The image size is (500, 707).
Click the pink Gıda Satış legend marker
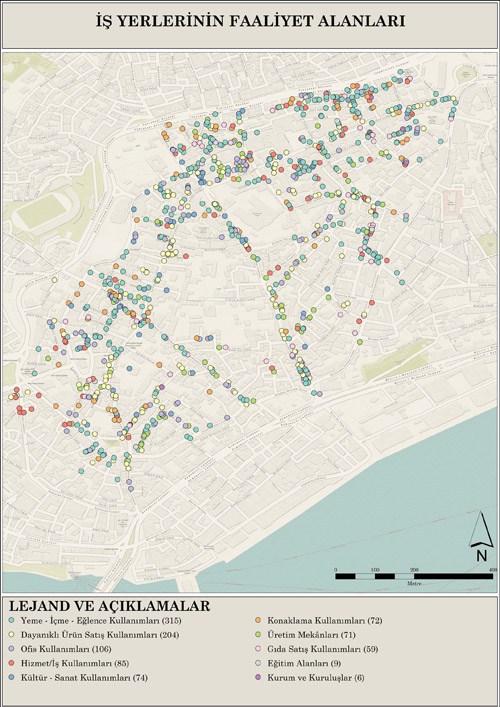point(258,649)
